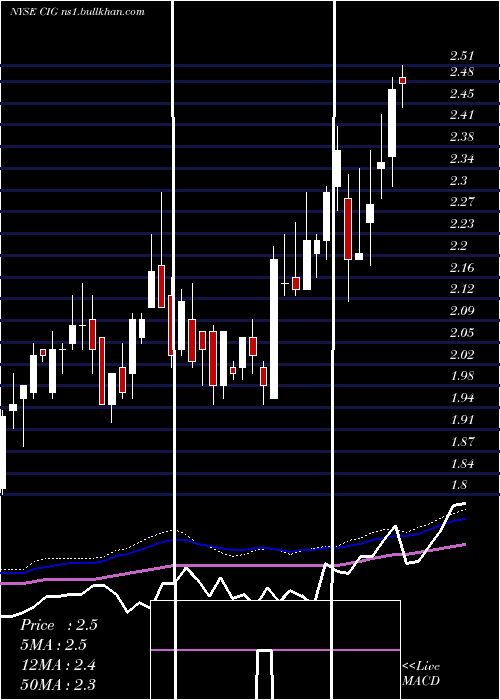
Task: Click the 2.16 price axis label
Action: (x=462, y=268)
